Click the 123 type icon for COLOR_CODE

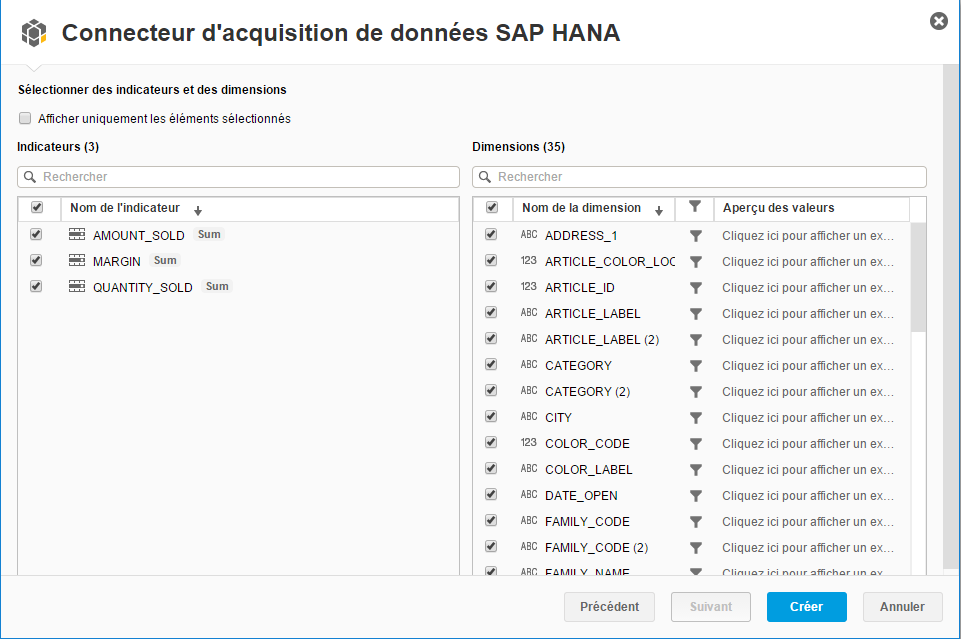529,442
